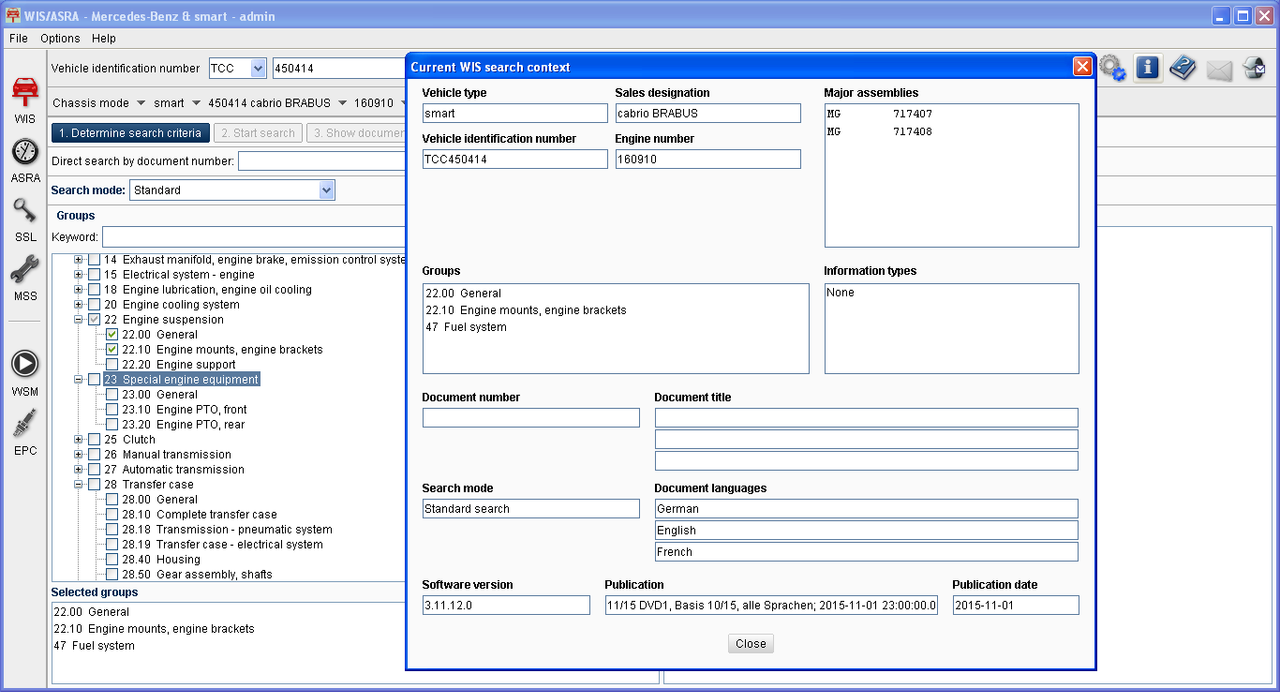Tick the 14 Exhaust manifold checkbox

(94, 259)
